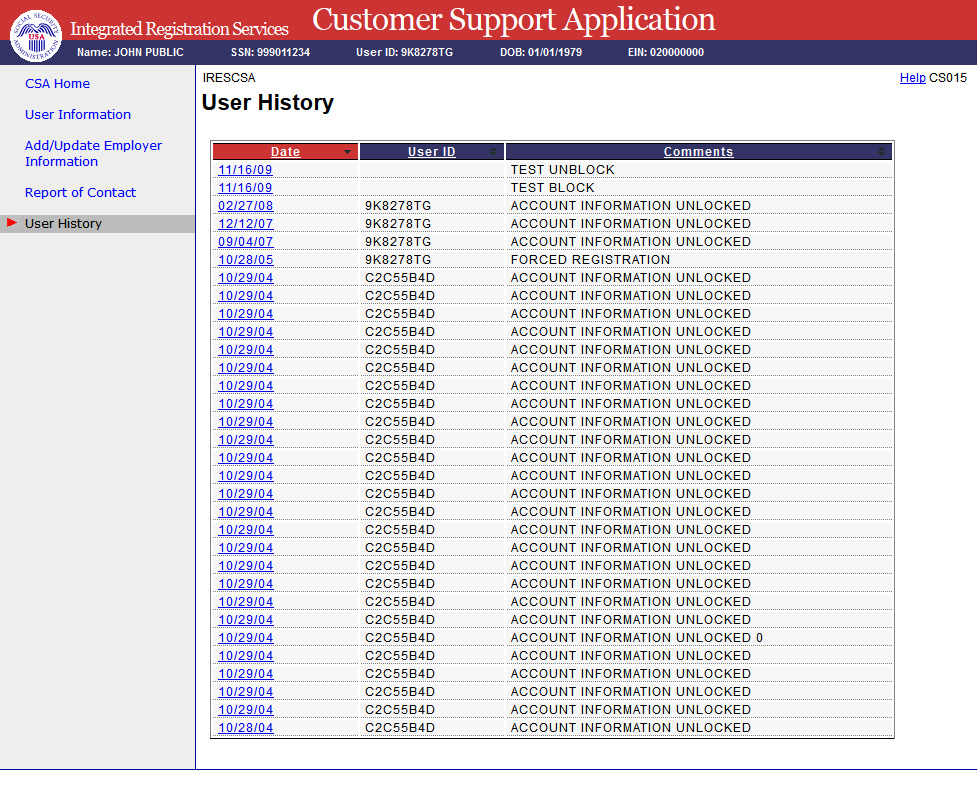Click the descending sort arrow in Date header
This screenshot has width=977, height=806.
pos(347,152)
